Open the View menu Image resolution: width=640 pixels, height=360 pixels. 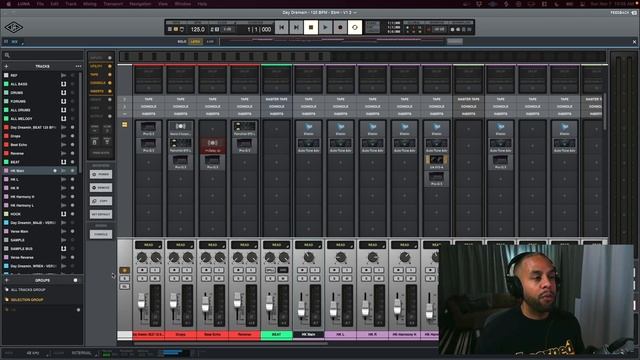[x=163, y=4]
